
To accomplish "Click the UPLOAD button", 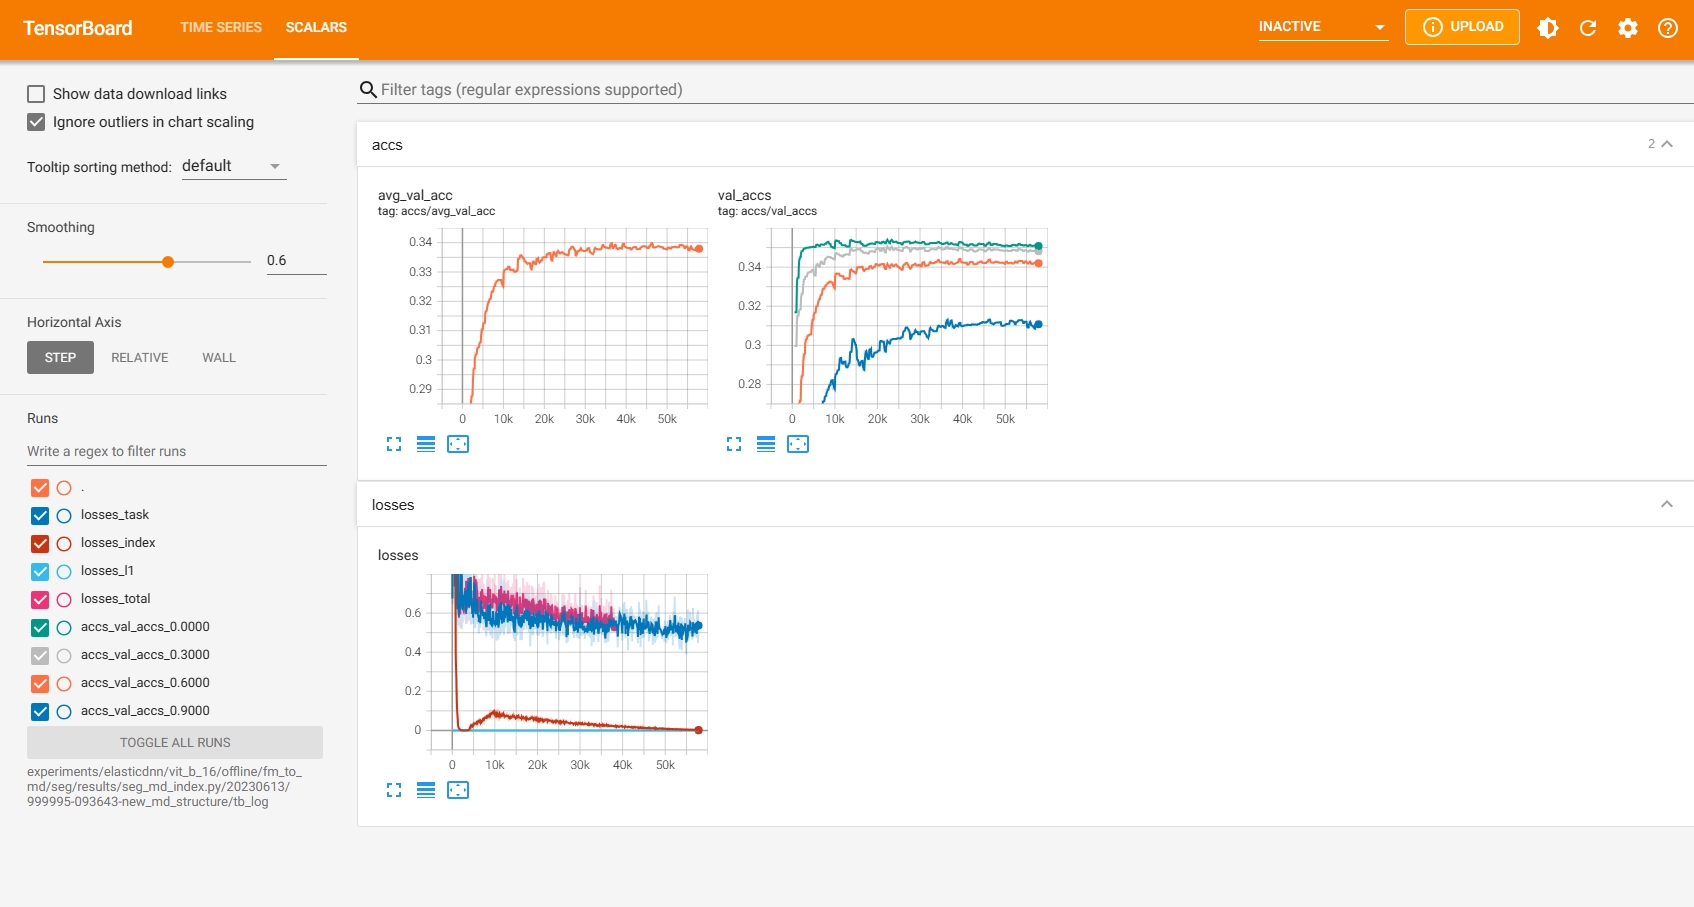I will point(1462,27).
